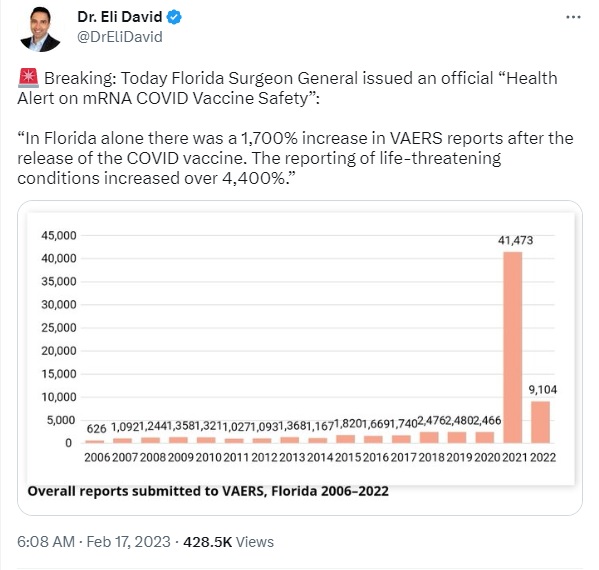Click the tweet text about Florida Surgeon General
Viewport: 599px width, 570px height.
(287, 88)
